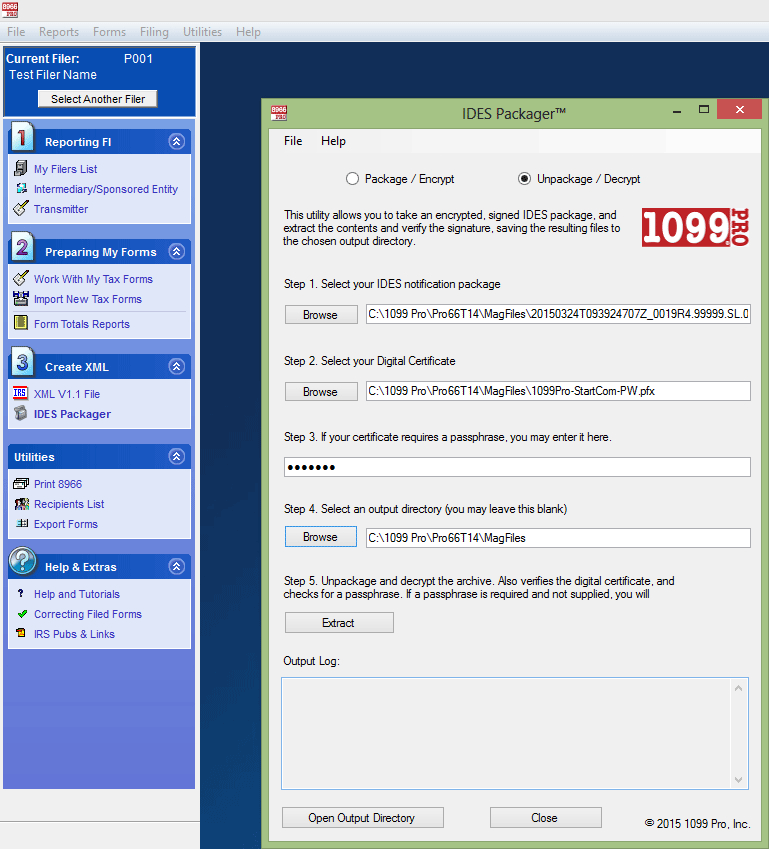Open the XML V1.1 File link
This screenshot has height=849, width=769.
coord(67,394)
